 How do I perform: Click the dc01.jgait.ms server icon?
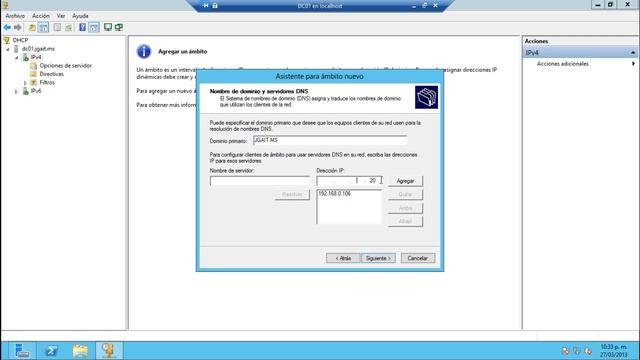16,49
